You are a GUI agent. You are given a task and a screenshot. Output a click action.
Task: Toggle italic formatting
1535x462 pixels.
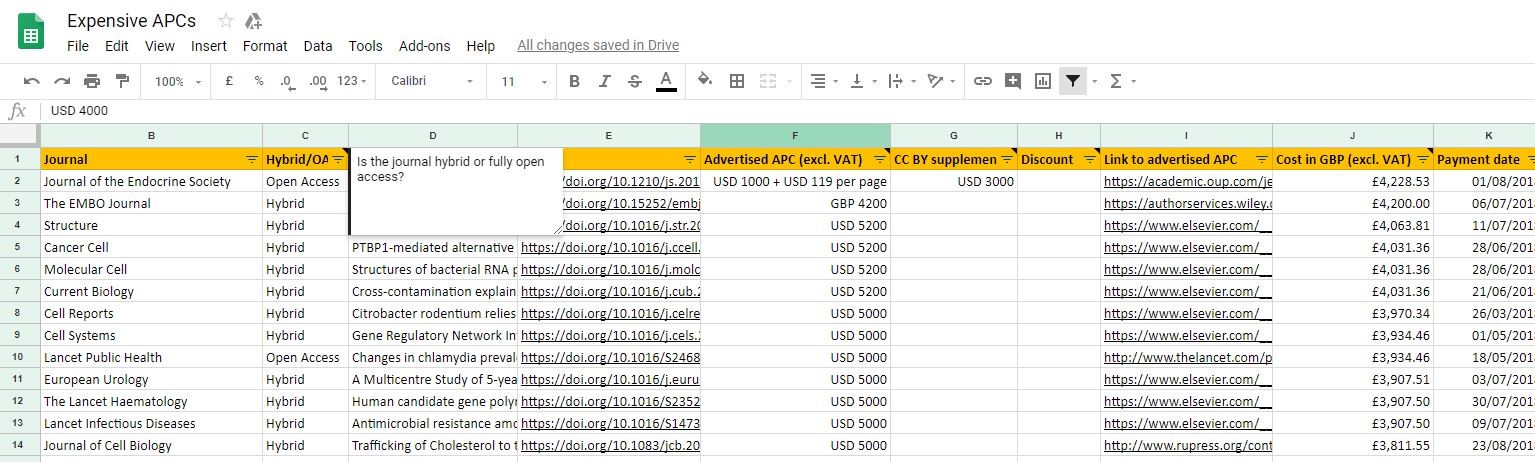tap(604, 81)
